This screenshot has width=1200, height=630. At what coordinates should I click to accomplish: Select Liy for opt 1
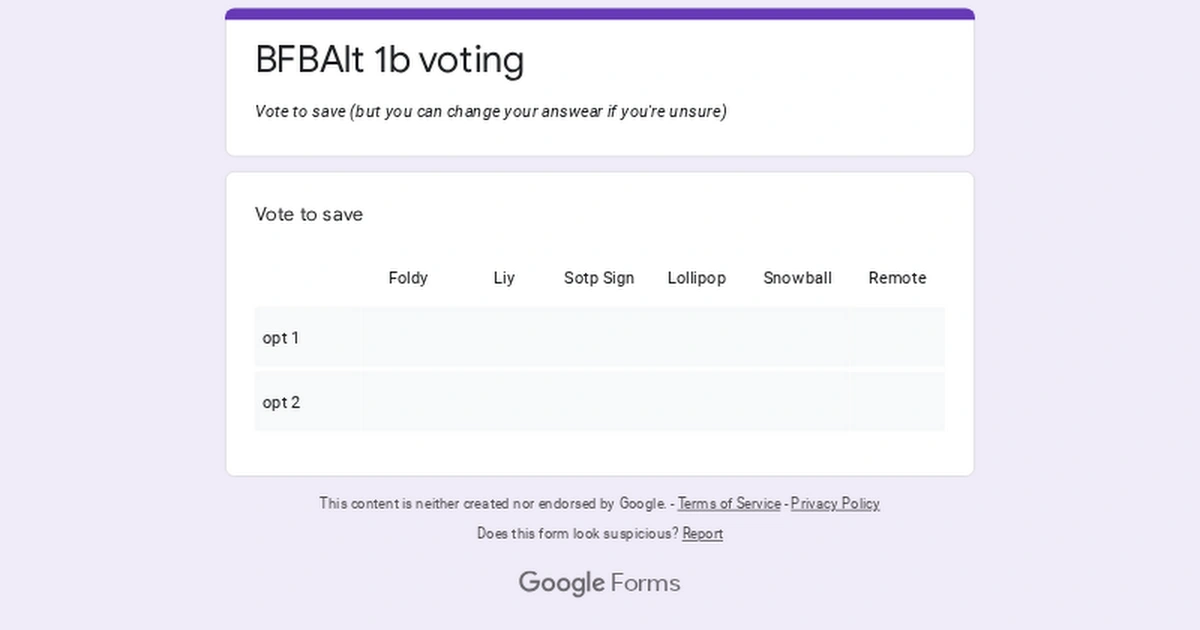pyautogui.click(x=503, y=338)
